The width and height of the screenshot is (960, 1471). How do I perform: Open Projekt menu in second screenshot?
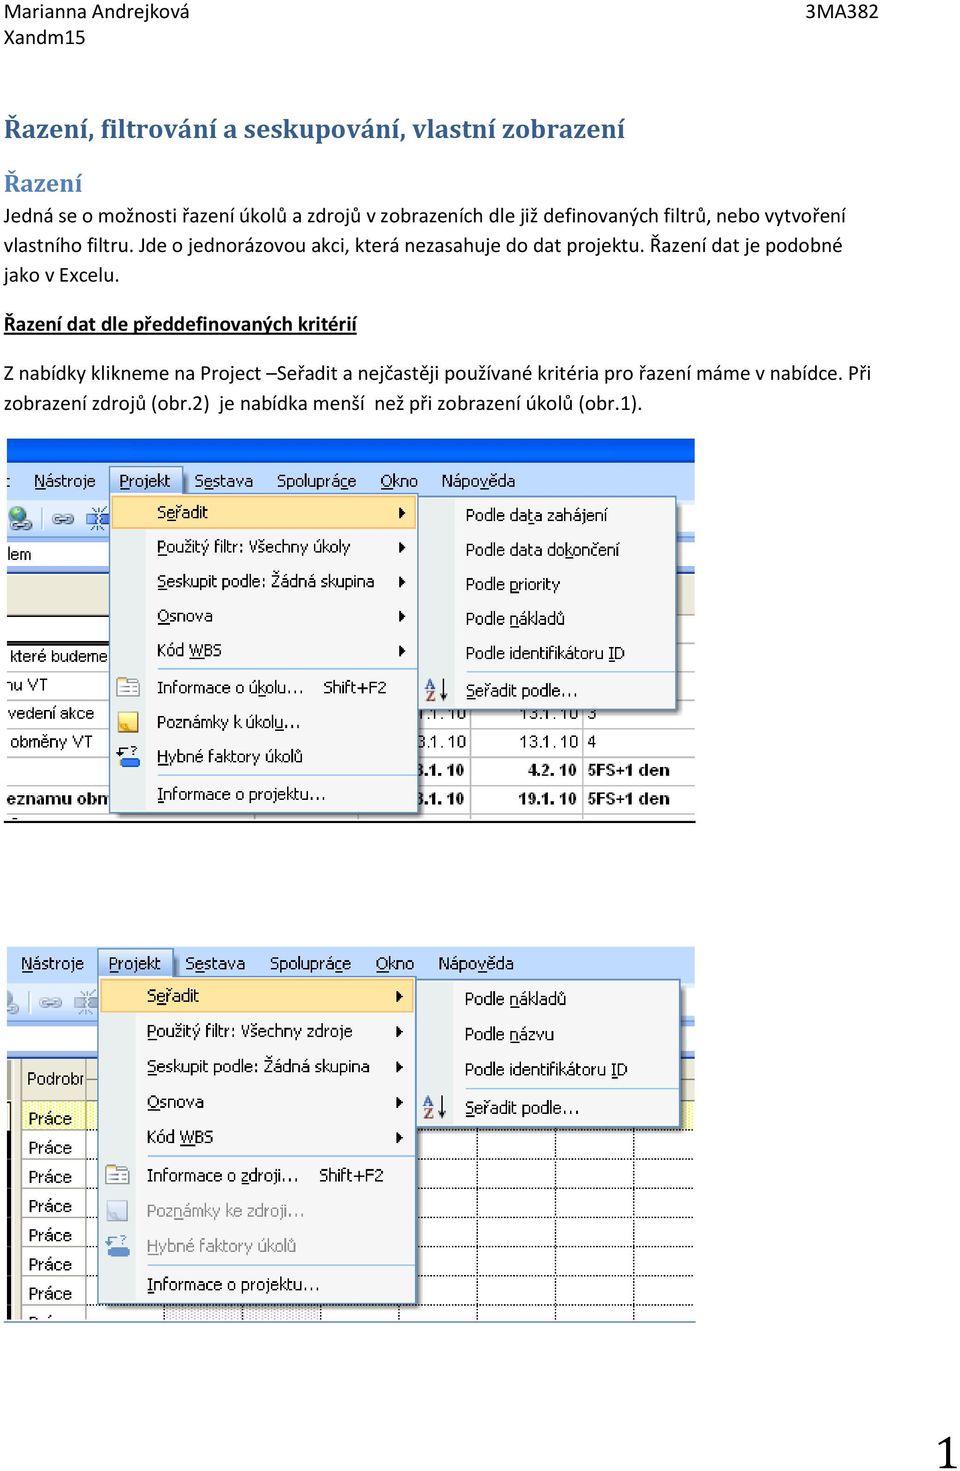point(135,963)
